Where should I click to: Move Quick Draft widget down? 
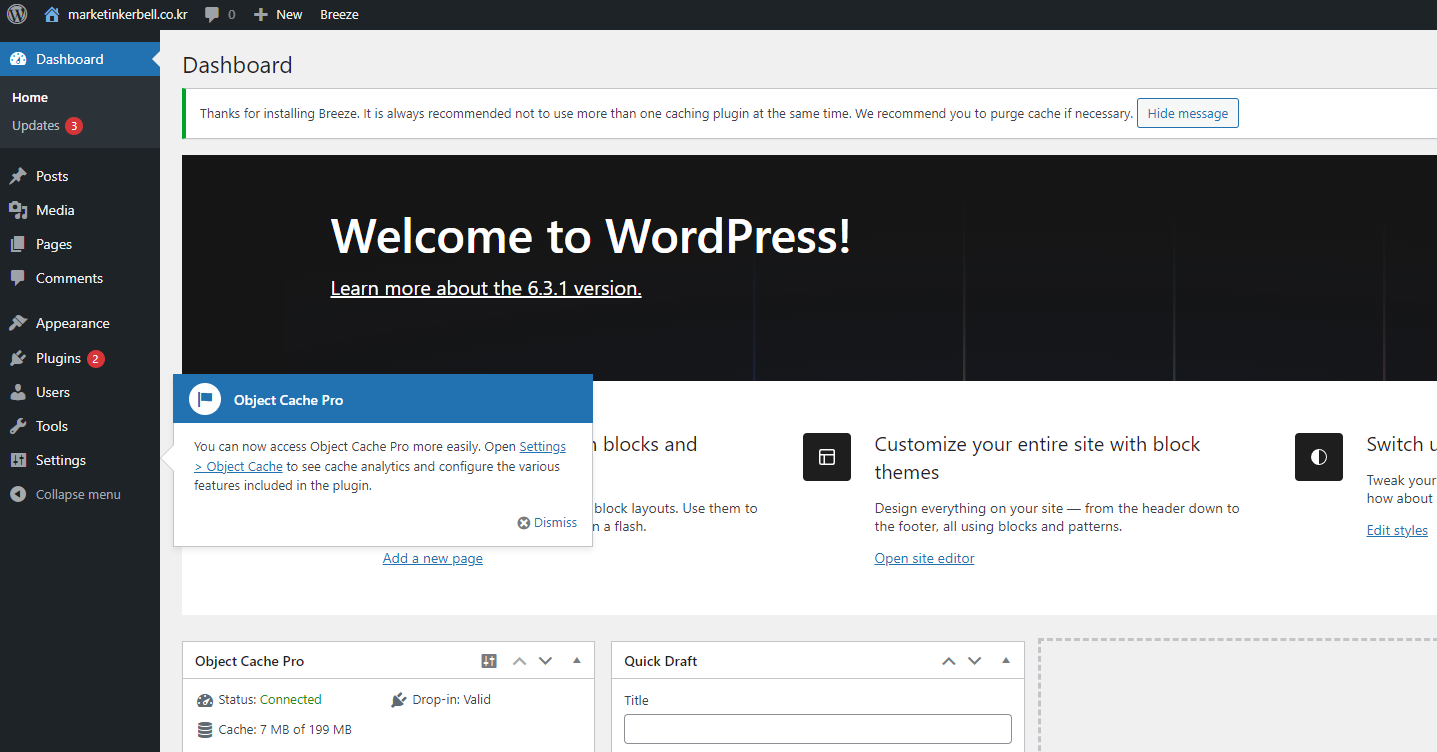[x=975, y=661]
